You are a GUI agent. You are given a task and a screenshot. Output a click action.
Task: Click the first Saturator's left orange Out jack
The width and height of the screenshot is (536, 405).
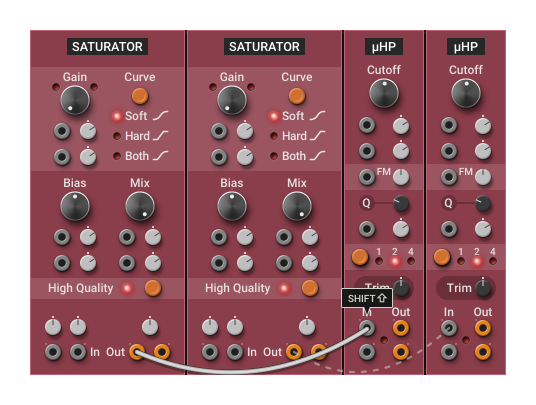[x=137, y=352]
